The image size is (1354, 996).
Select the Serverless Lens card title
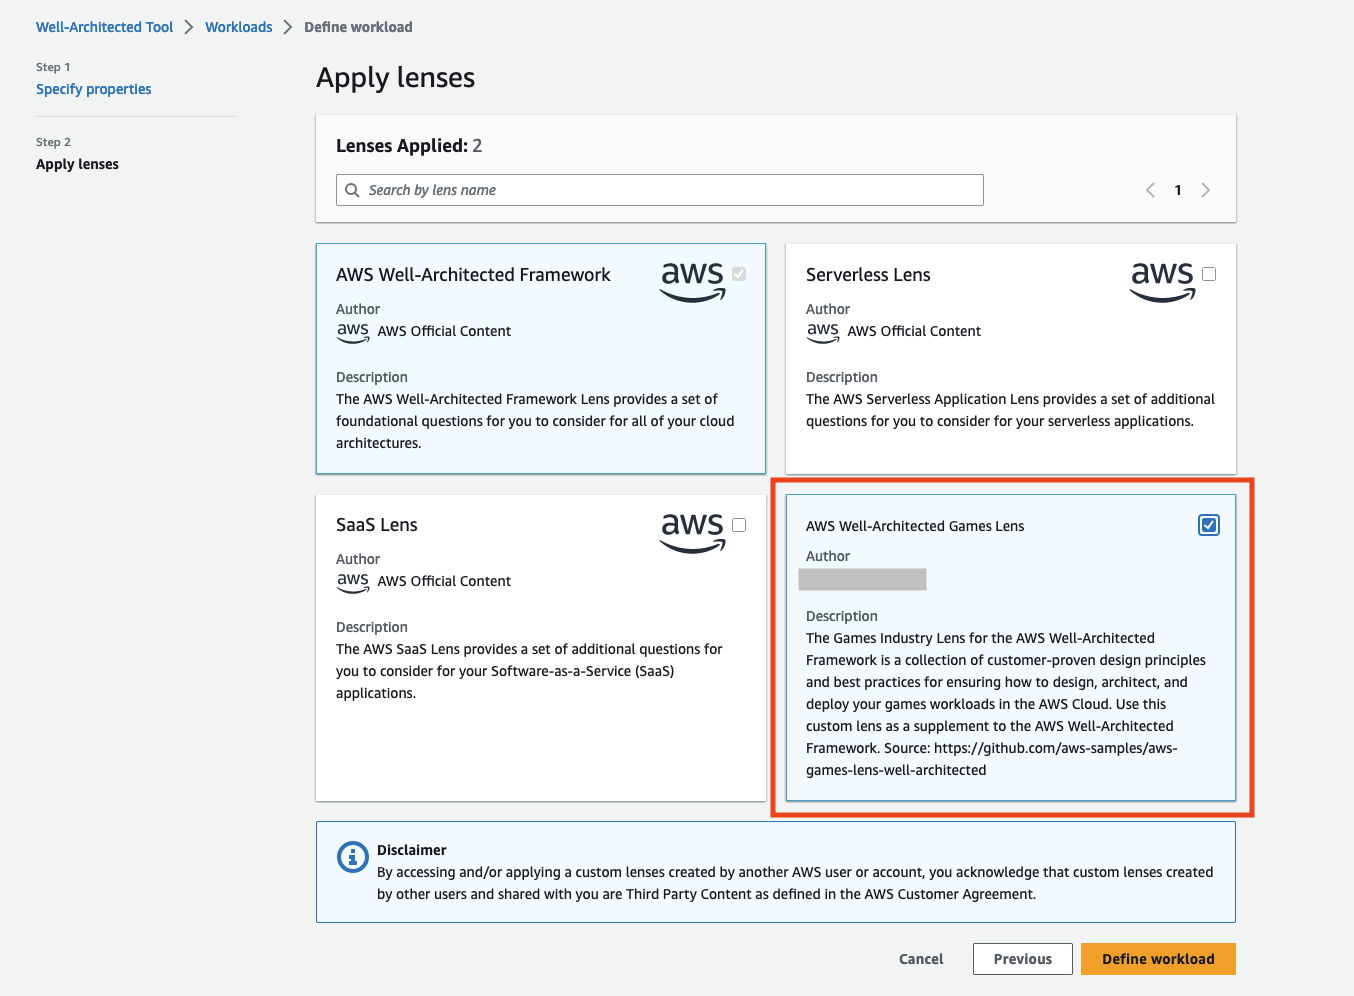(x=868, y=275)
